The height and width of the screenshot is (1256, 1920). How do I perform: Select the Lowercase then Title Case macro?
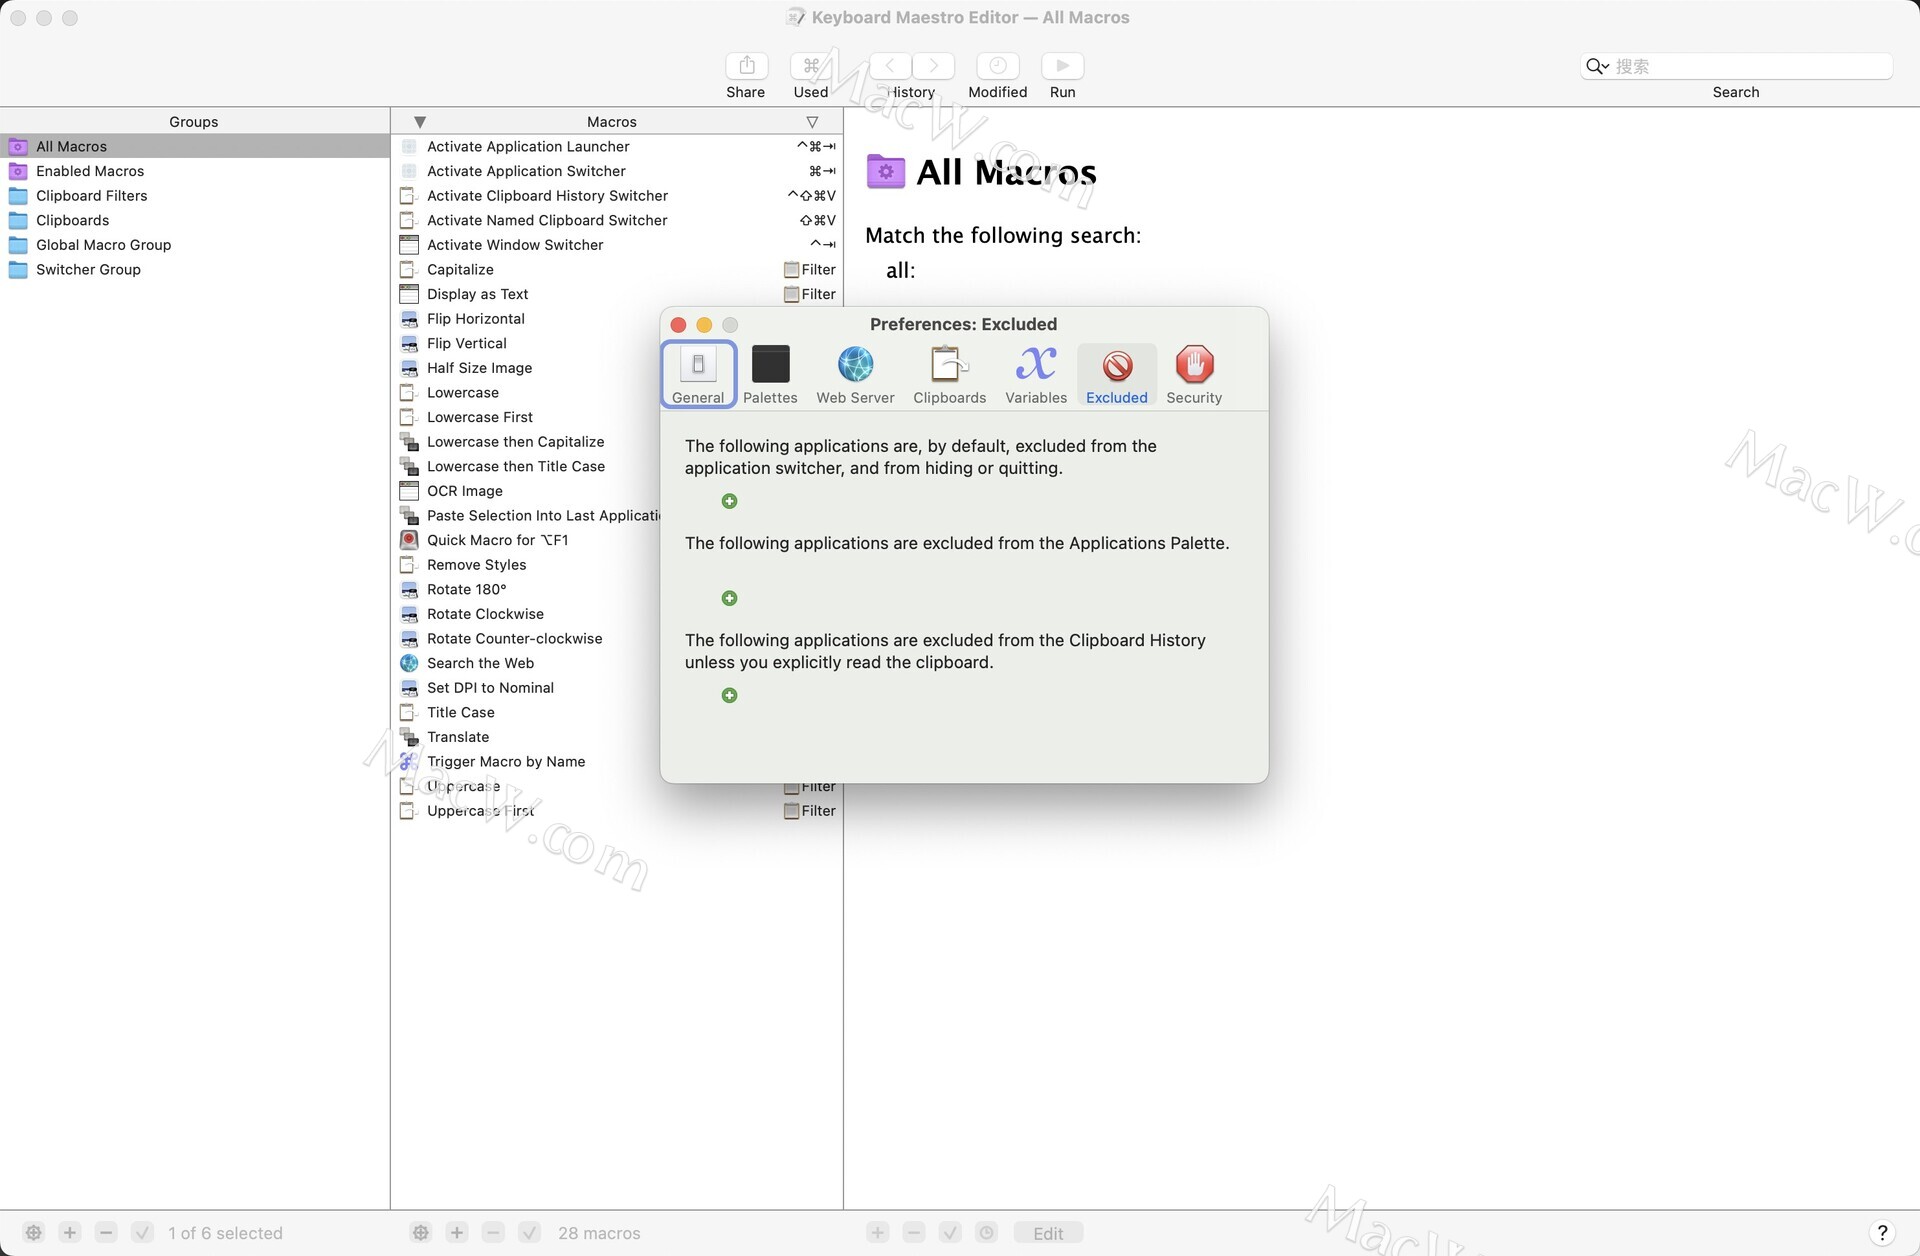(x=526, y=466)
